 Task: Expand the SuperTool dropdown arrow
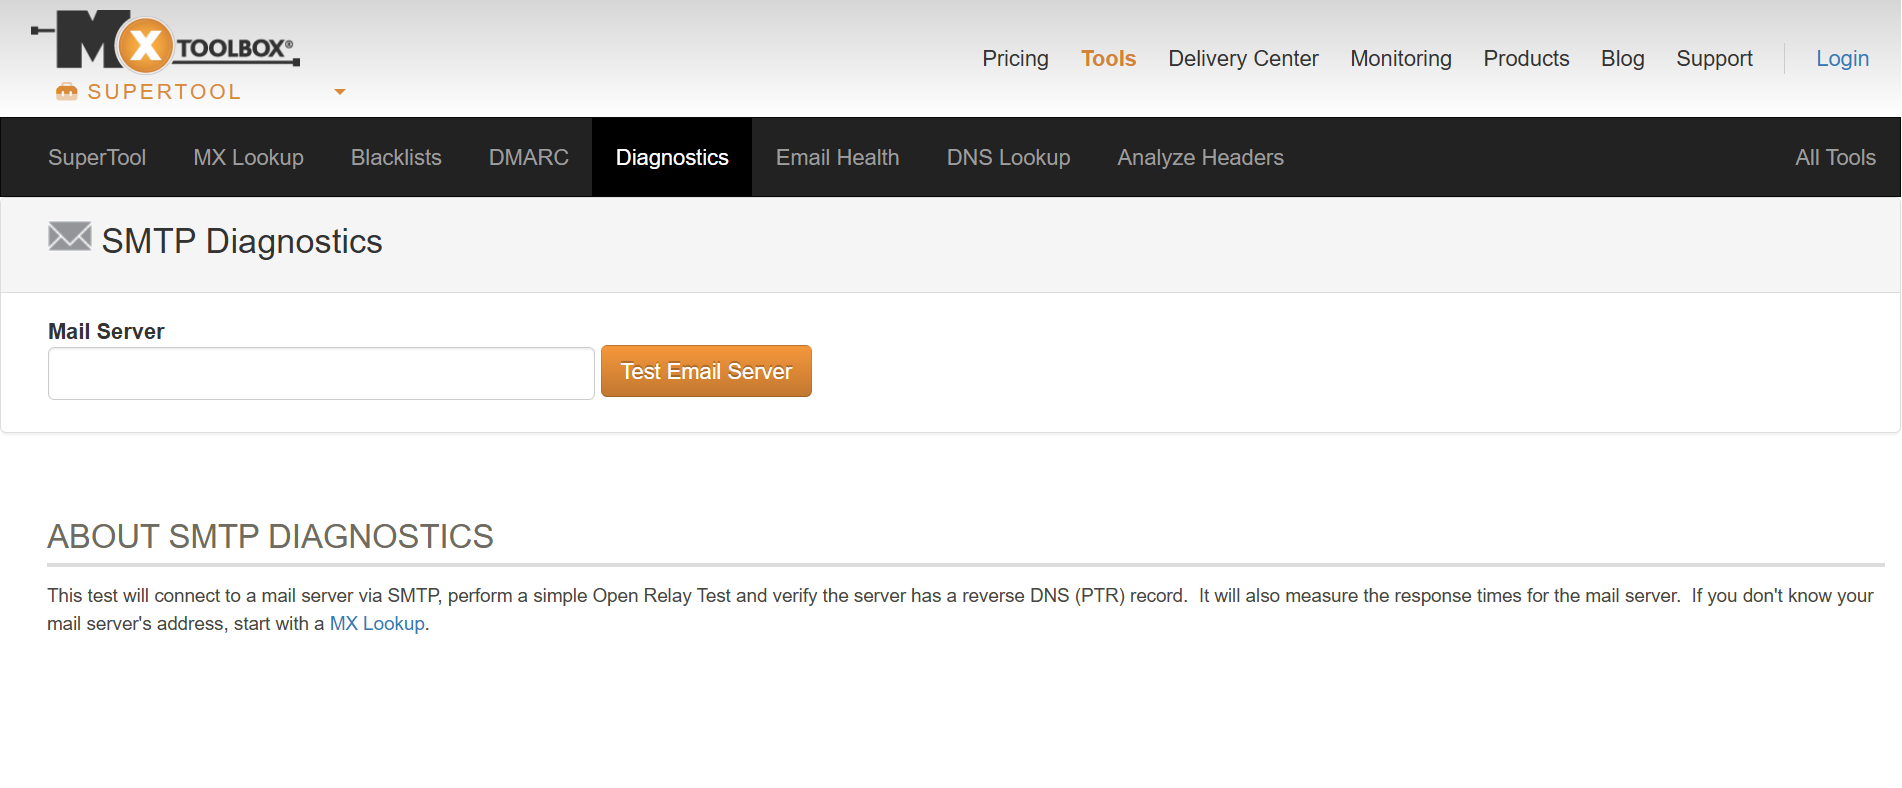pos(340,92)
